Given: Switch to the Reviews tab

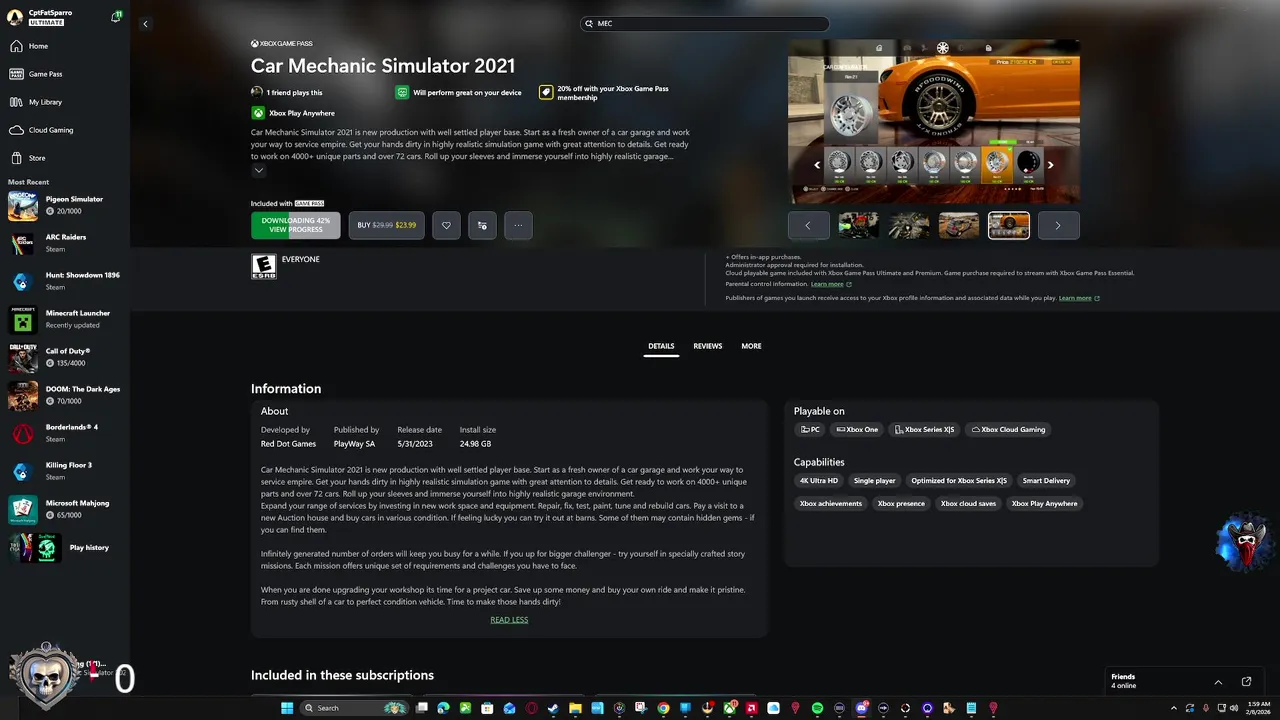Looking at the screenshot, I should click(x=708, y=346).
